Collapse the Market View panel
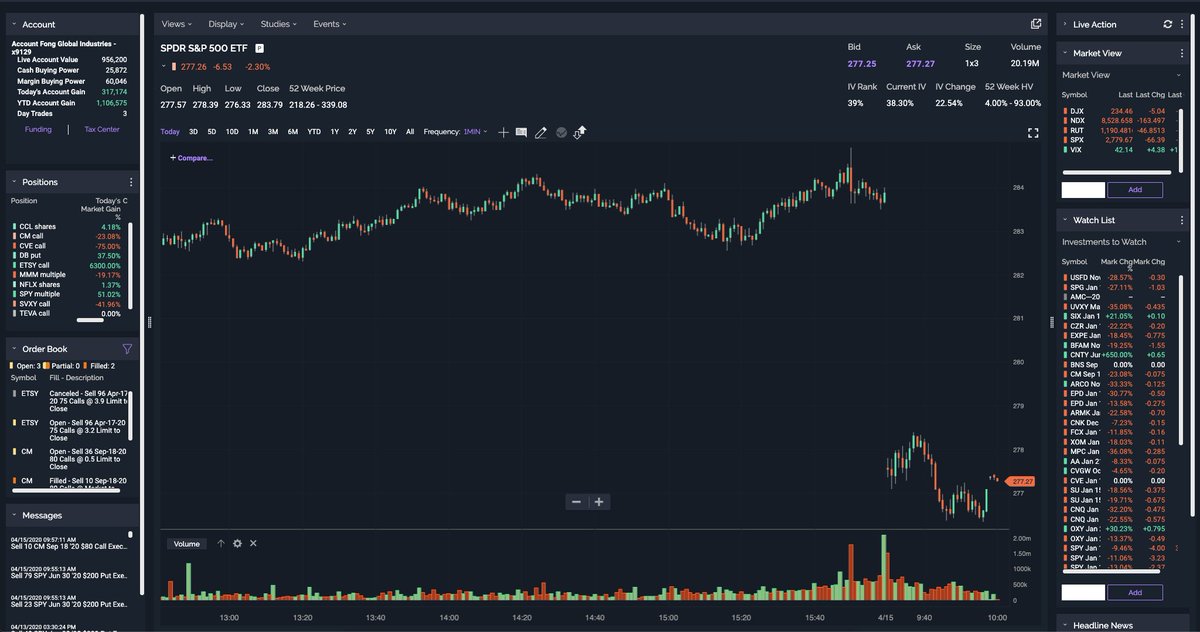The height and width of the screenshot is (632, 1200). pyautogui.click(x=1065, y=53)
